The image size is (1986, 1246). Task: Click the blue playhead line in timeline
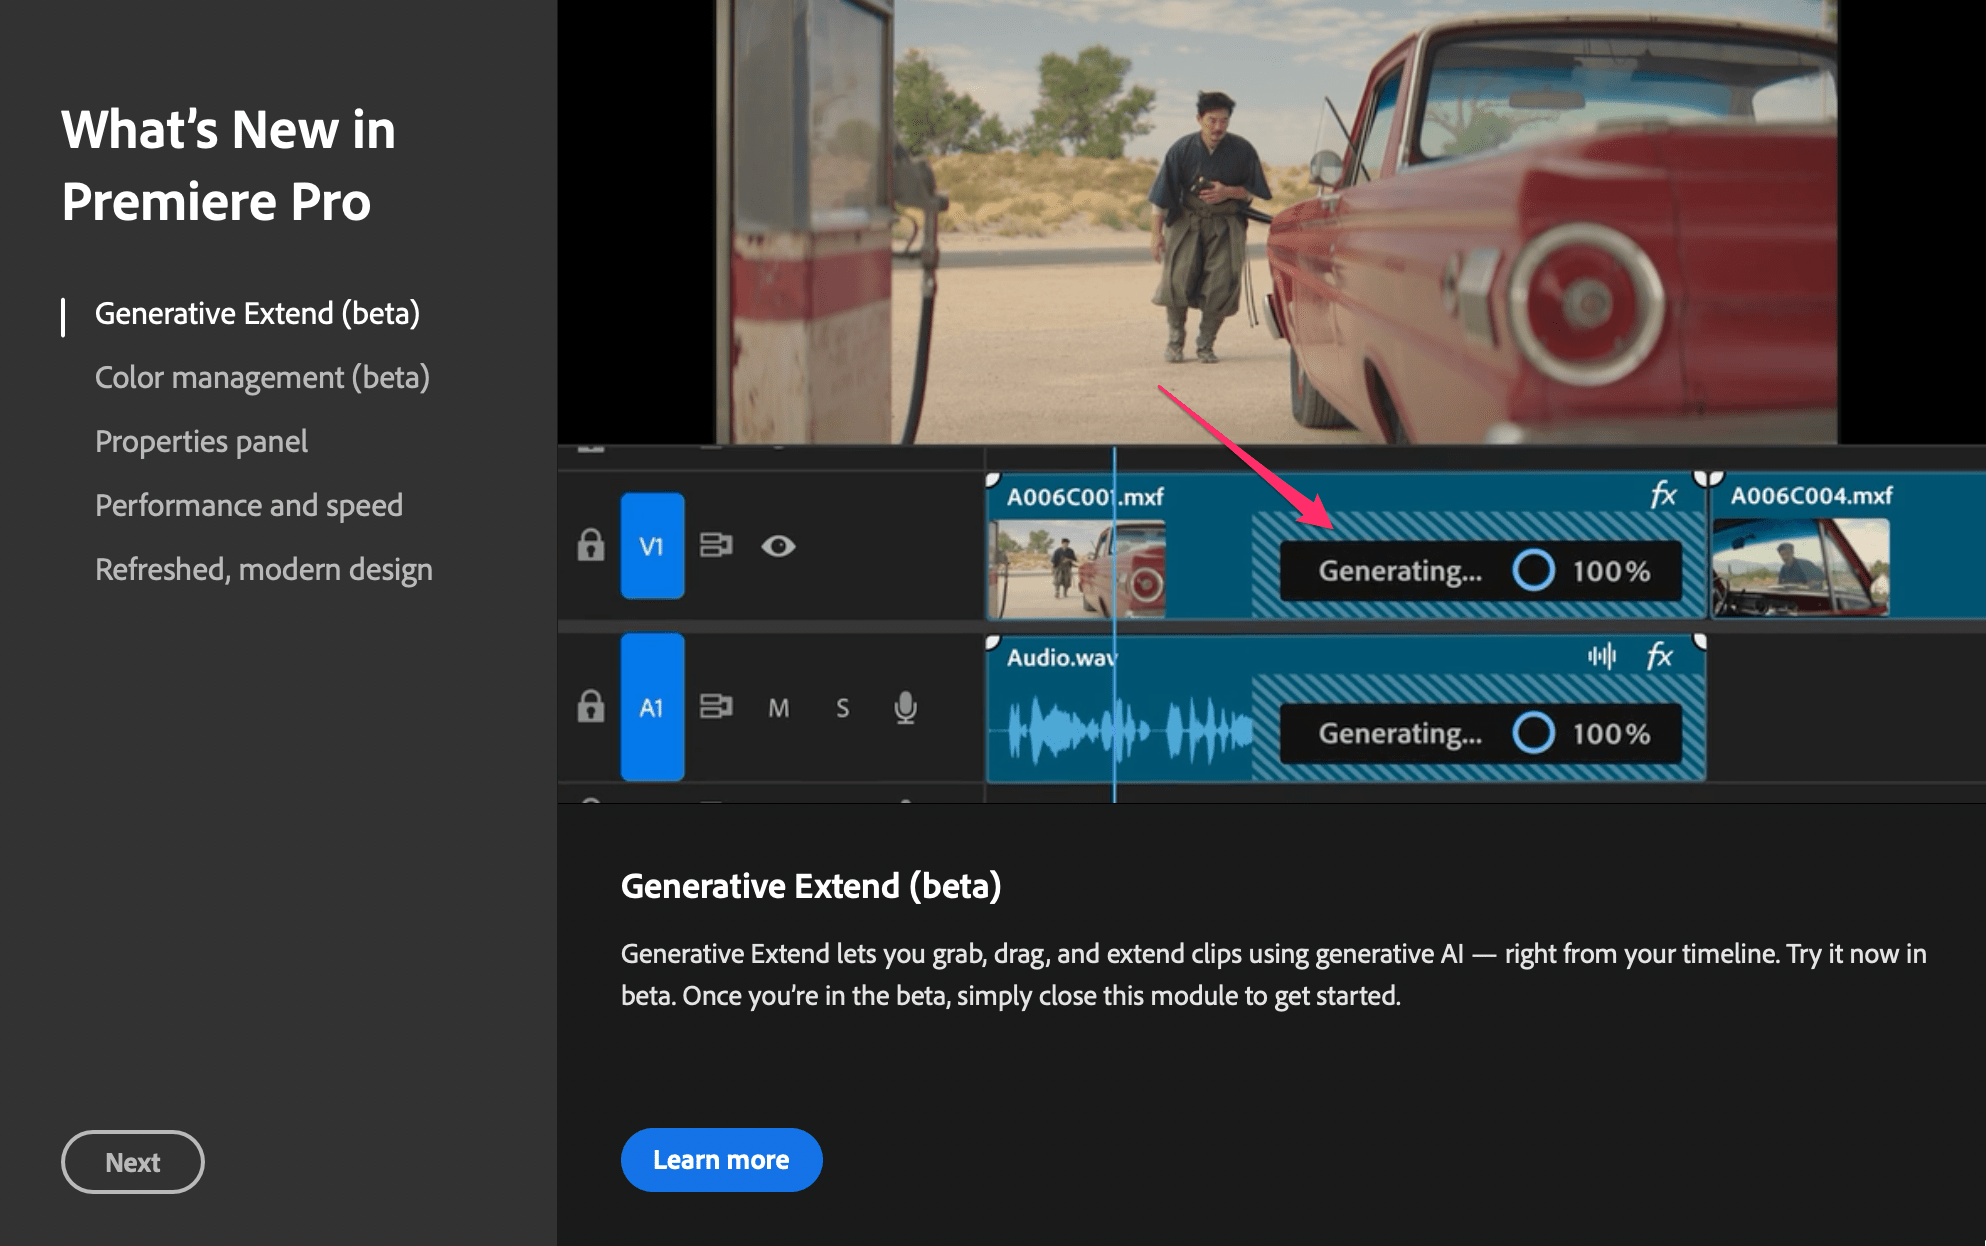[1114, 625]
